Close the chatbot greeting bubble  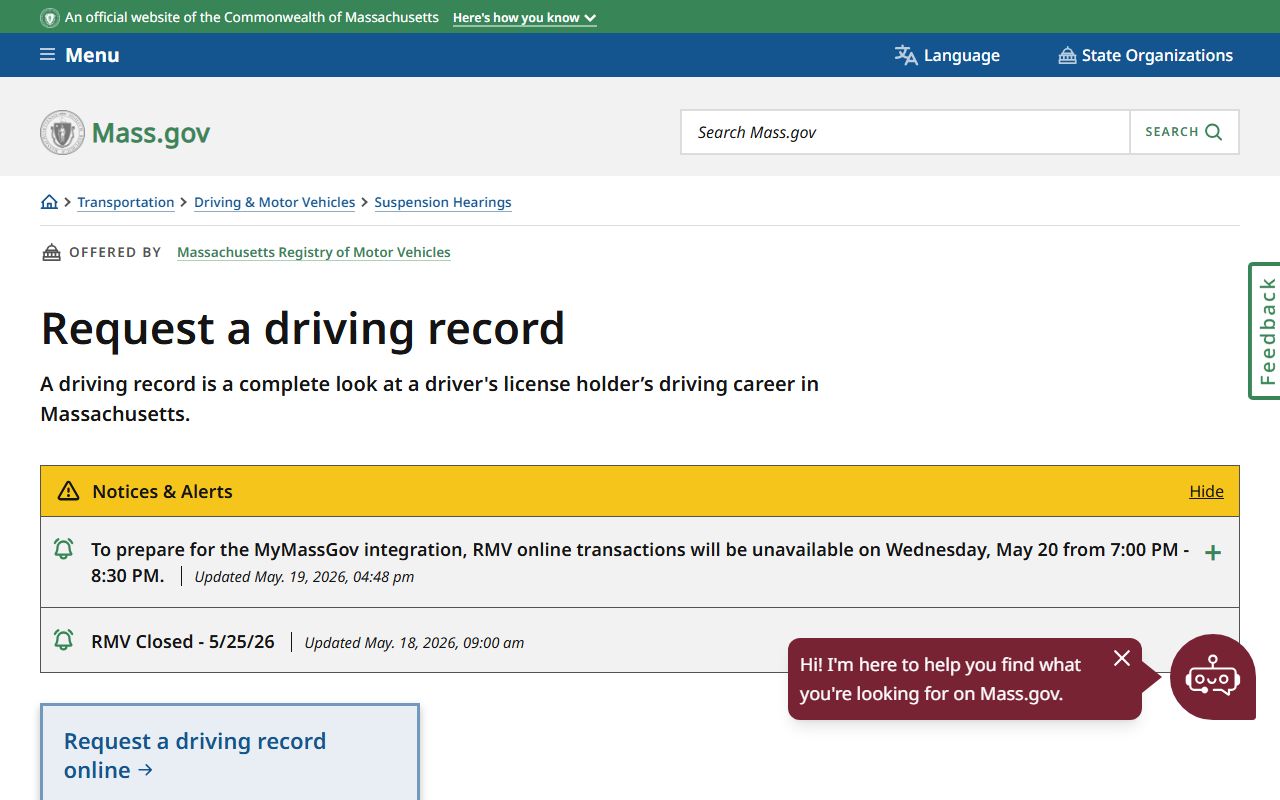[1122, 658]
